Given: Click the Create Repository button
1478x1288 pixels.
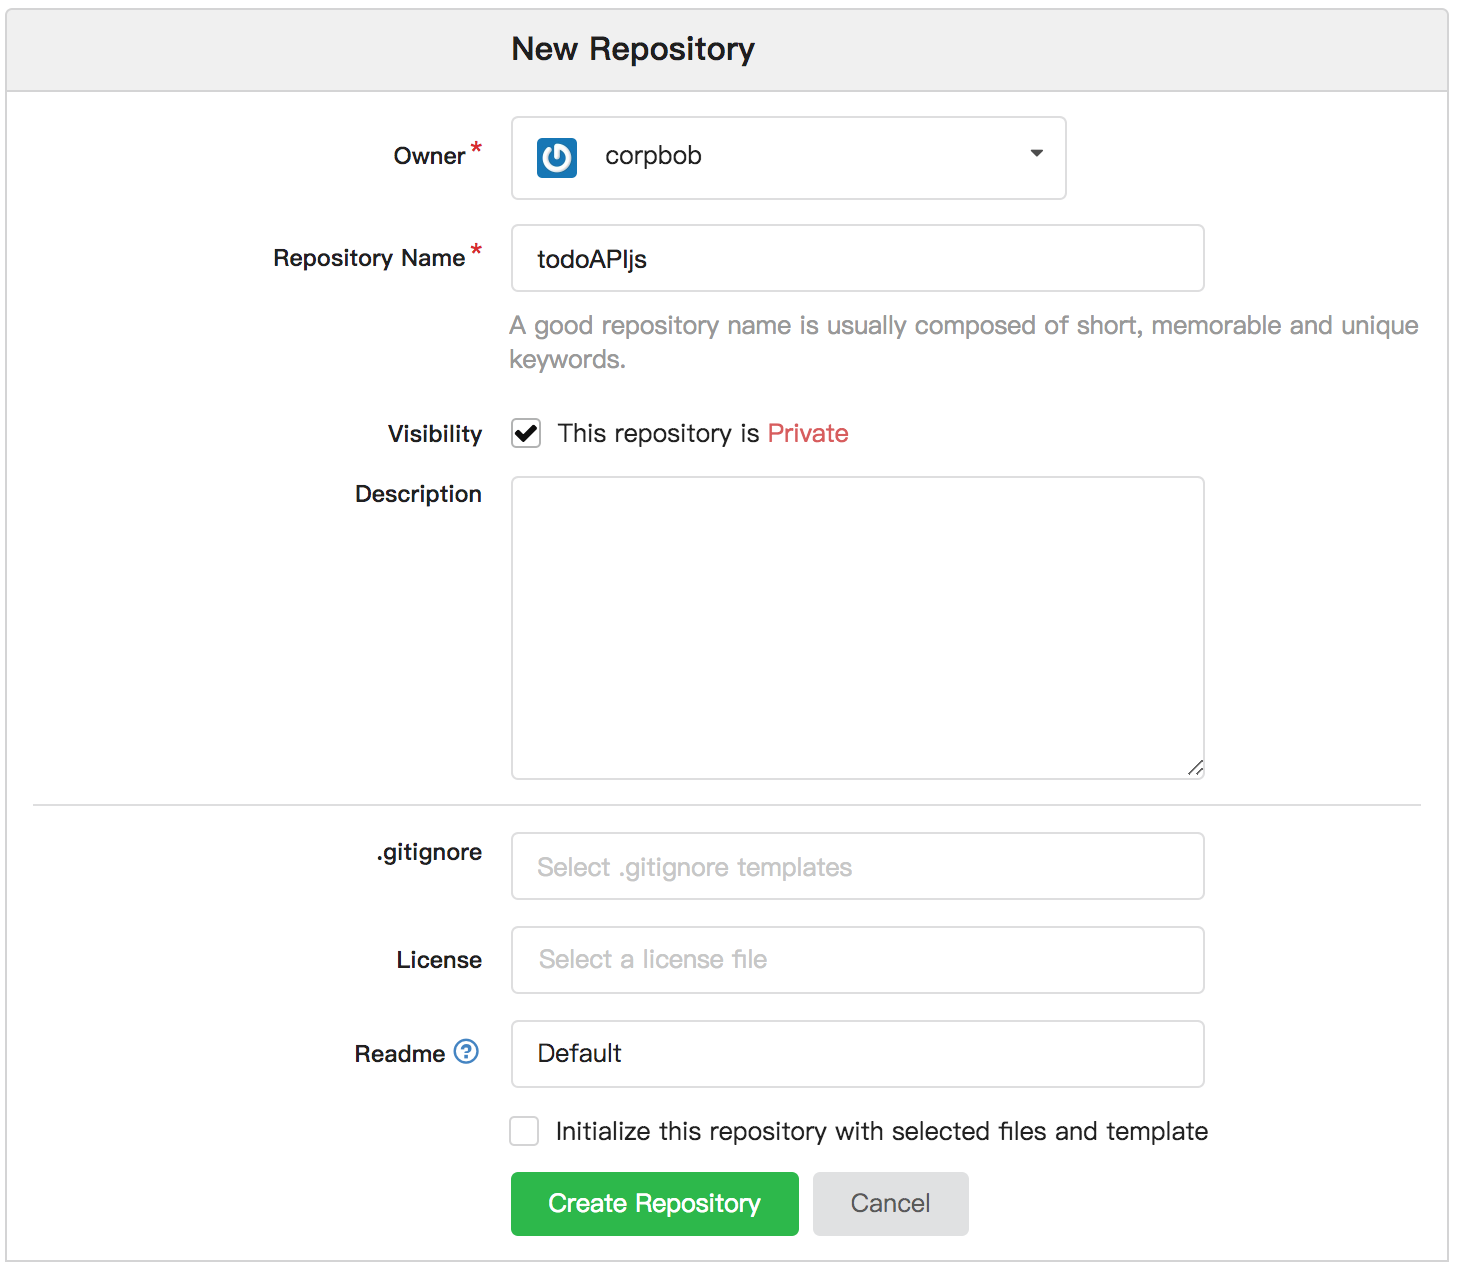Looking at the screenshot, I should point(655,1204).
